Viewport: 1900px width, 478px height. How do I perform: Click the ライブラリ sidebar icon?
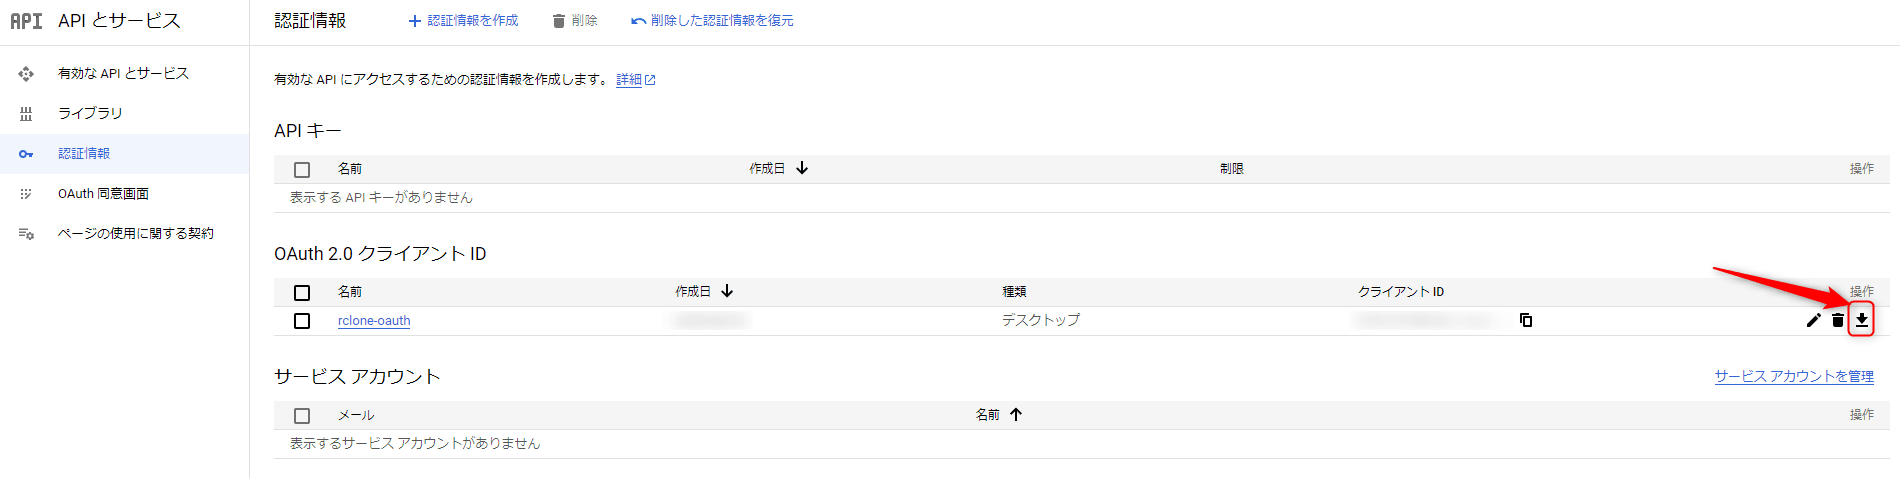point(26,114)
